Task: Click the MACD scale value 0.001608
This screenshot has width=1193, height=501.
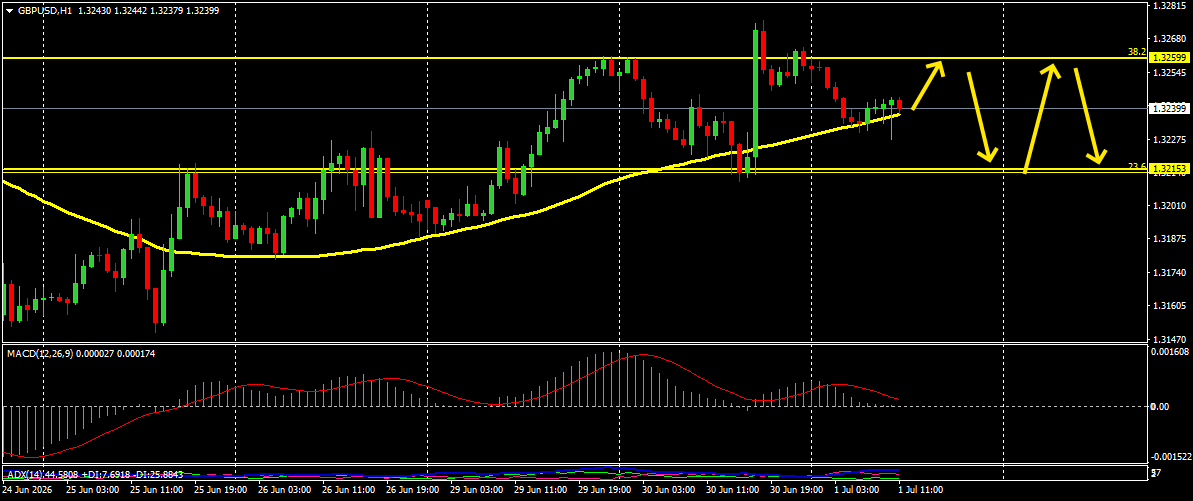Action: 1169,353
